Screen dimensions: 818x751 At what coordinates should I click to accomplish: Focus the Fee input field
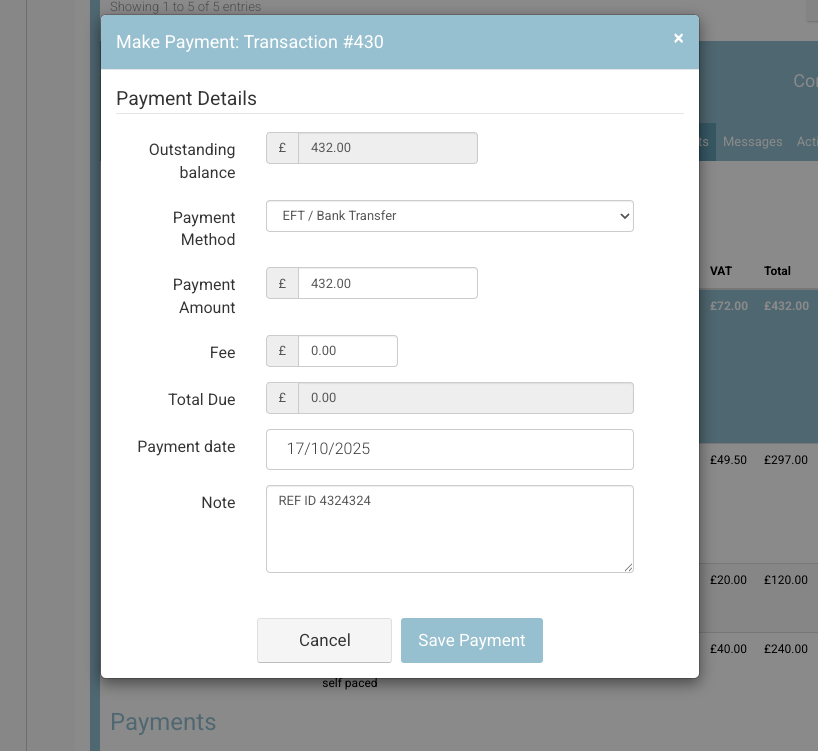(x=347, y=351)
